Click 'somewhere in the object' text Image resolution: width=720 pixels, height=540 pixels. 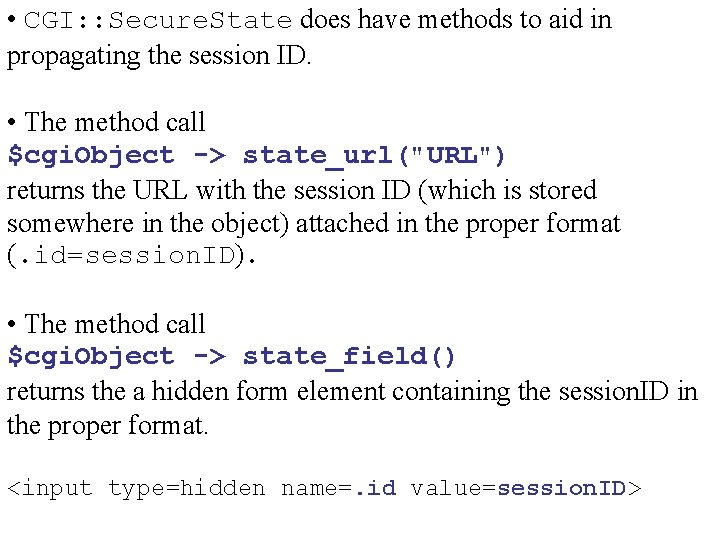point(147,225)
